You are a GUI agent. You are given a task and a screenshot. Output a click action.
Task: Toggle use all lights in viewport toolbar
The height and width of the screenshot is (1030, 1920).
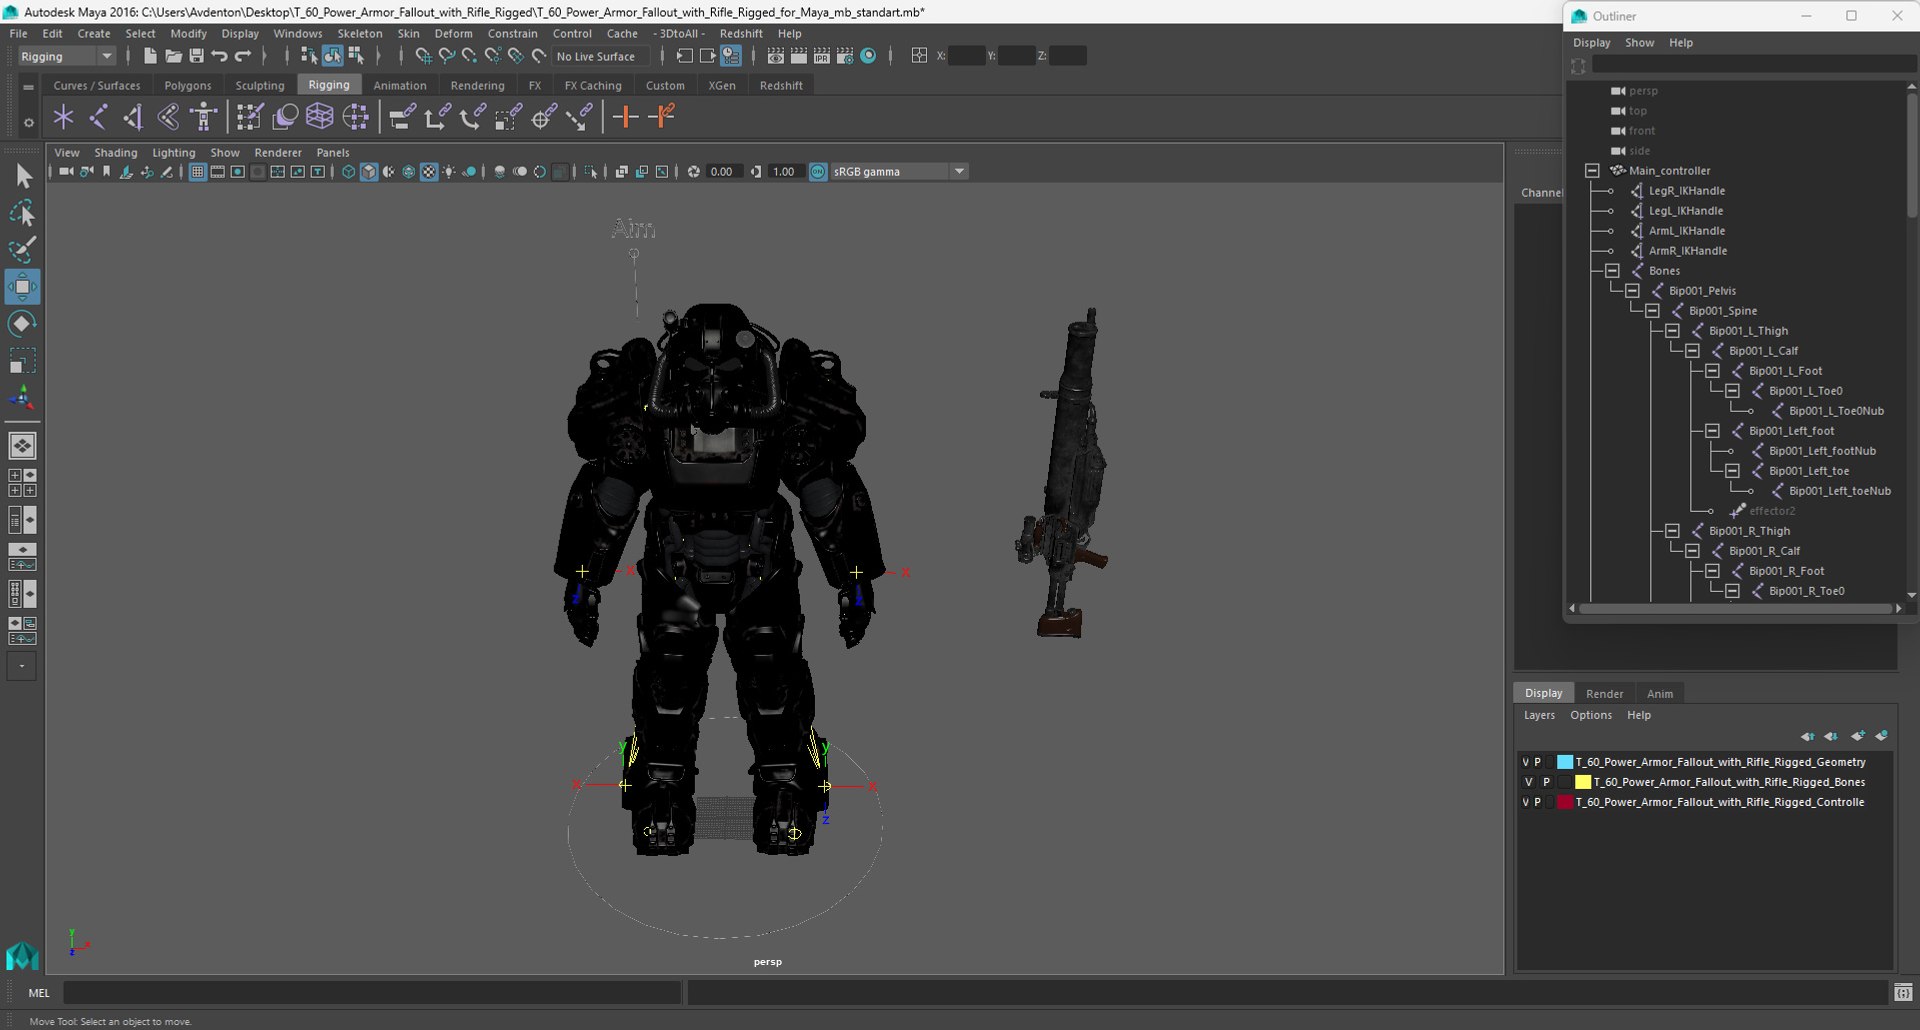coord(449,172)
